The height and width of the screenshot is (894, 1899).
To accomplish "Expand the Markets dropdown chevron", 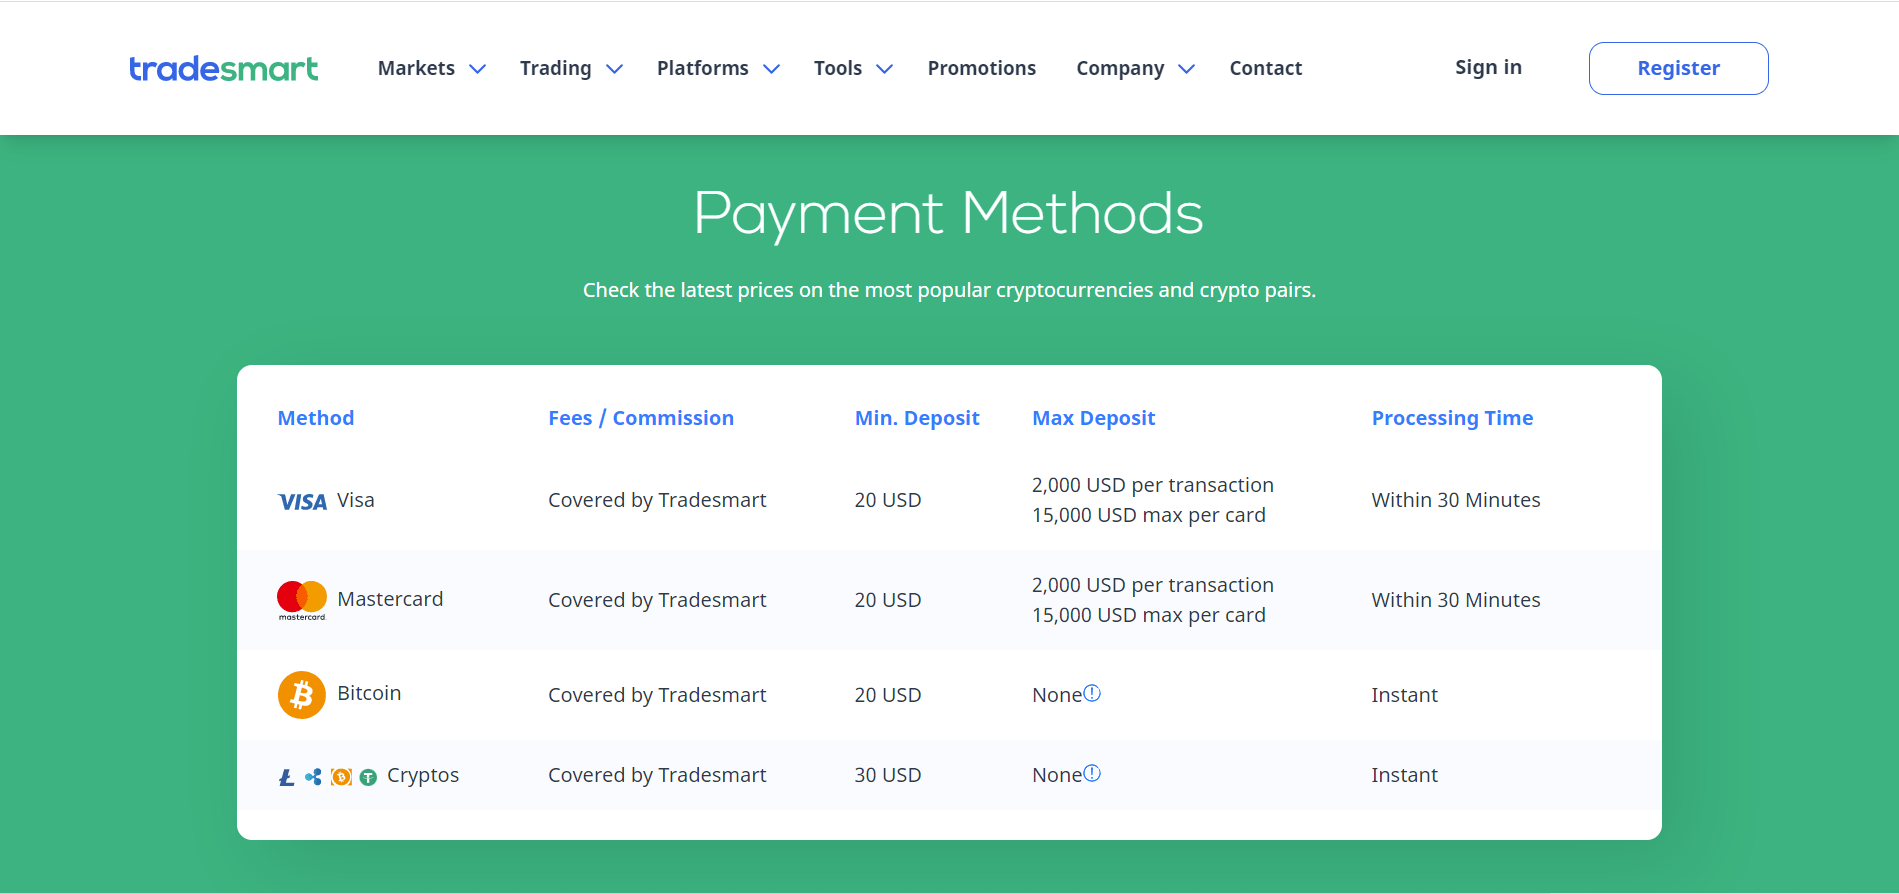I will (x=478, y=69).
